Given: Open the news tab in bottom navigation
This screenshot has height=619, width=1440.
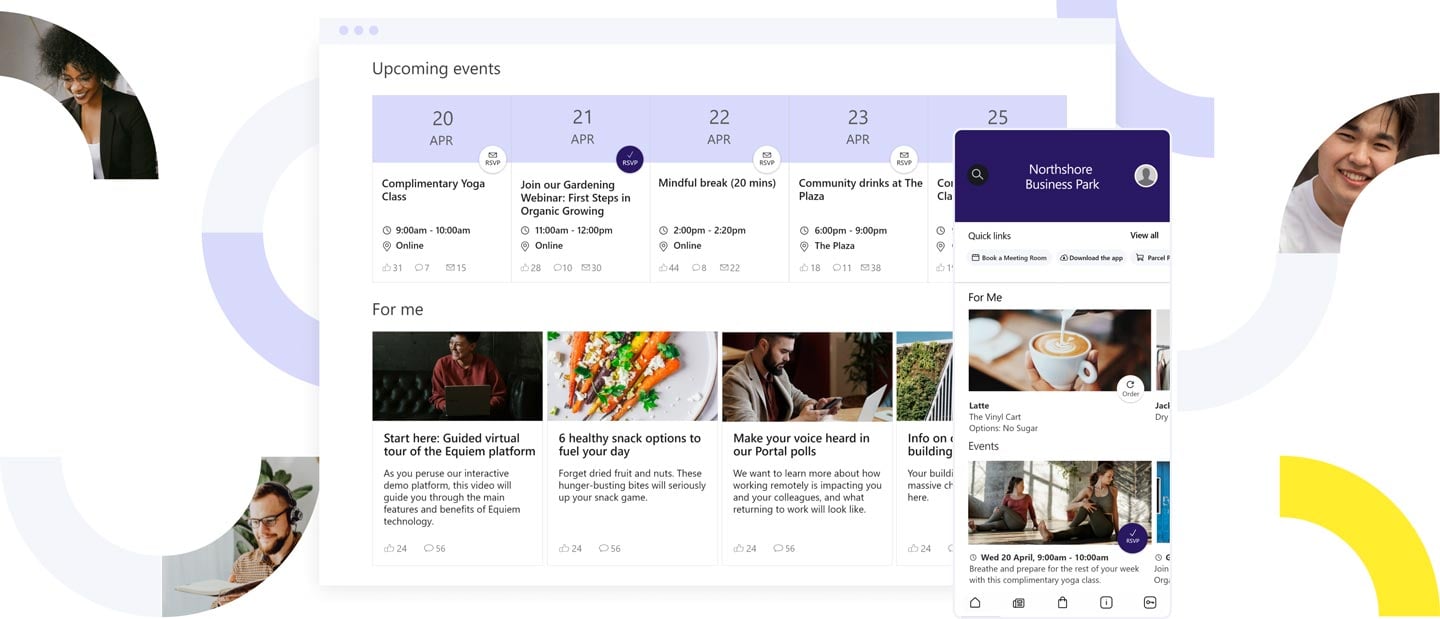Looking at the screenshot, I should (x=1018, y=602).
